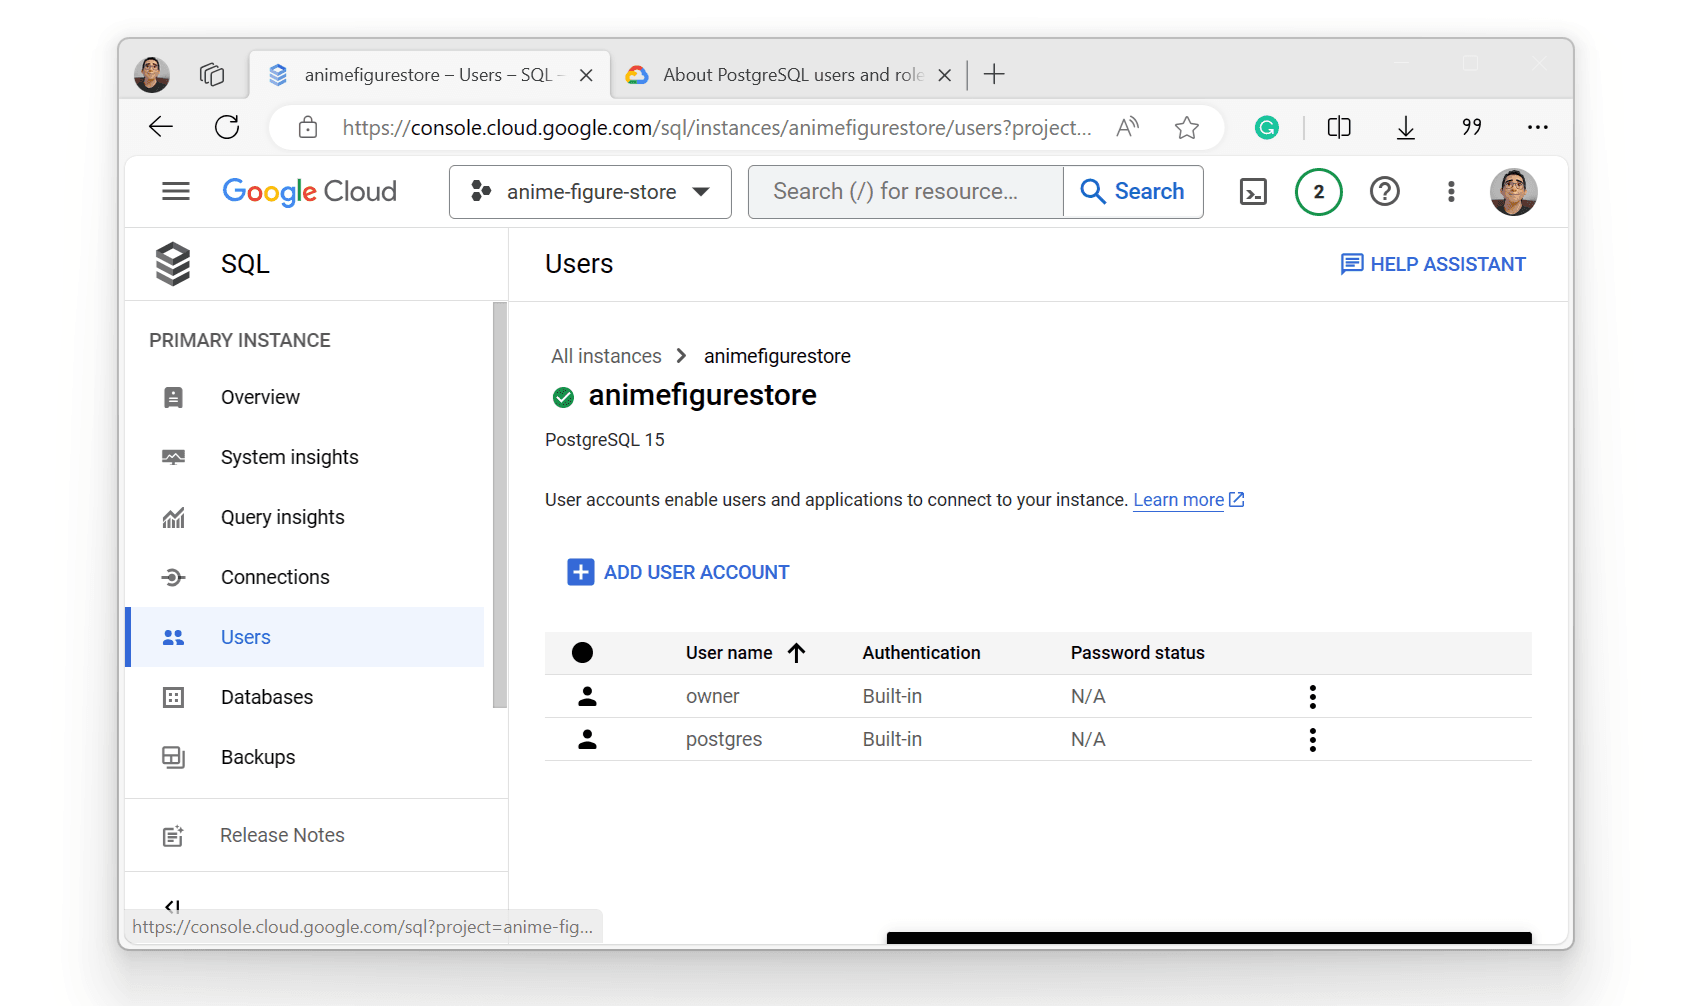Sort by User name column header
The width and height of the screenshot is (1707, 1006).
tap(745, 653)
